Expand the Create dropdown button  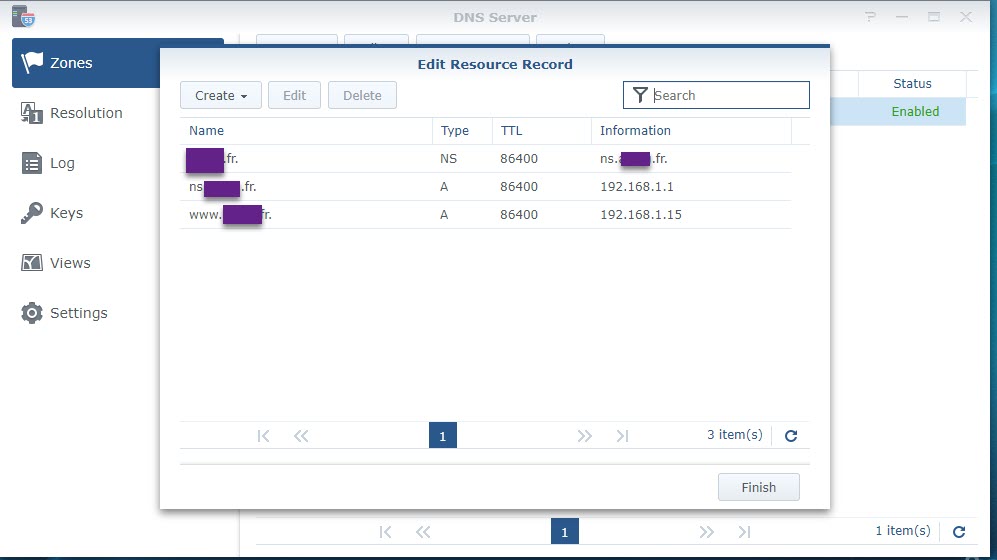pos(220,95)
